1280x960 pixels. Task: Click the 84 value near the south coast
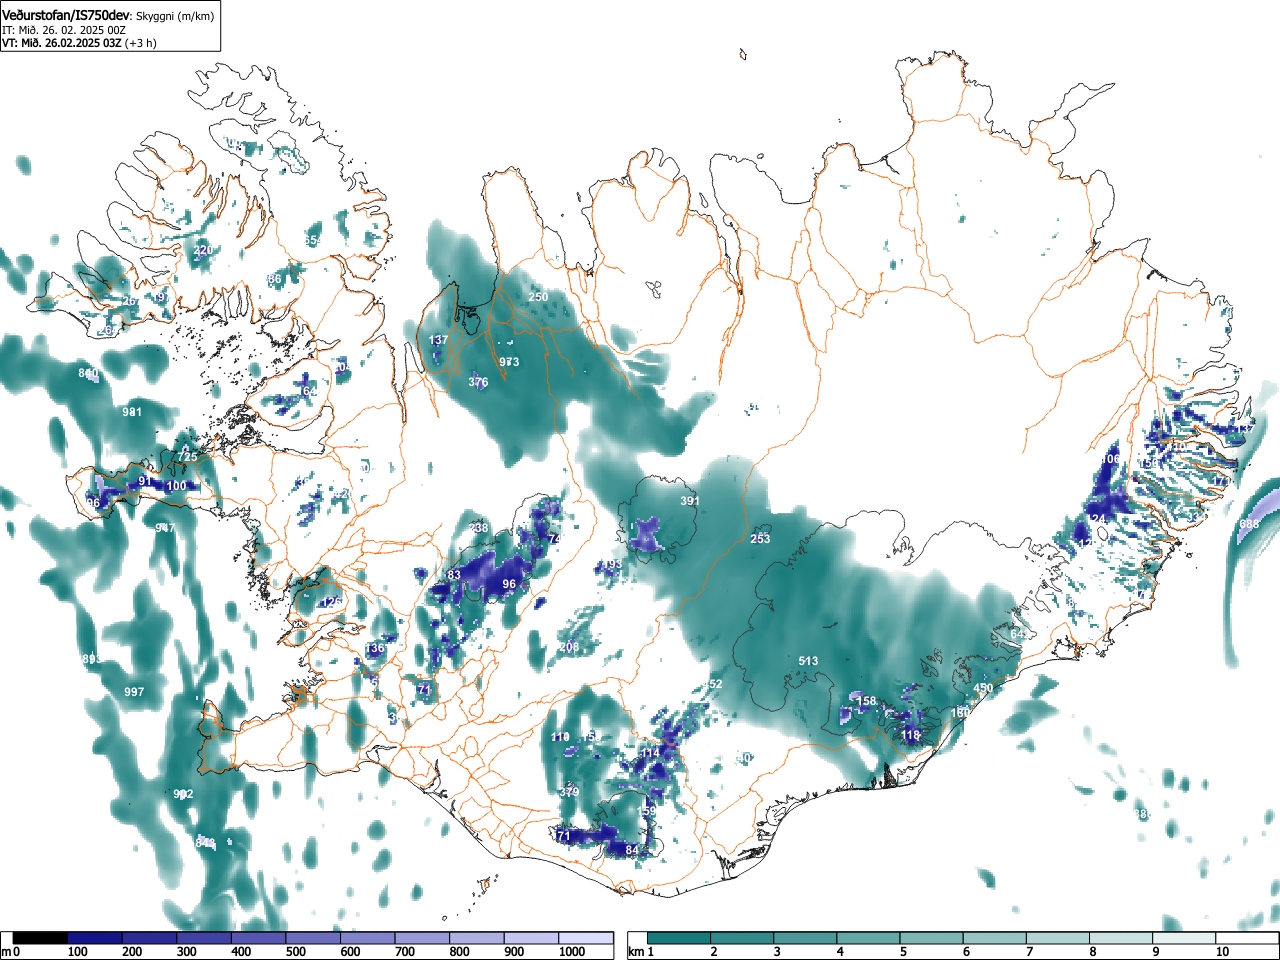coord(631,850)
